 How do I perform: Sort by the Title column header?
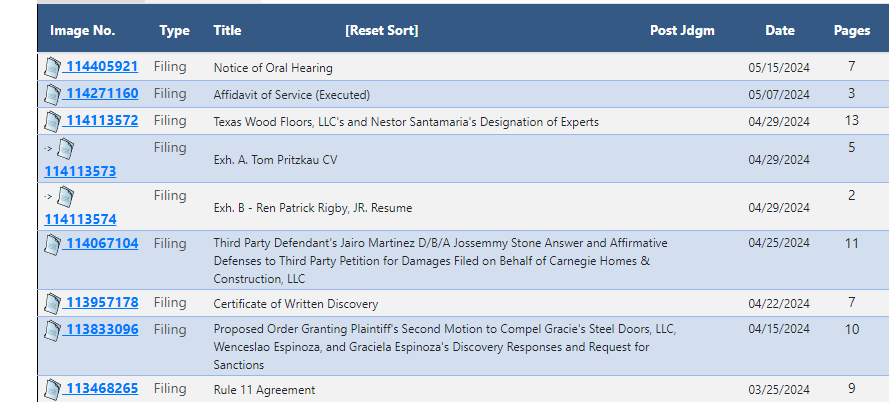227,30
